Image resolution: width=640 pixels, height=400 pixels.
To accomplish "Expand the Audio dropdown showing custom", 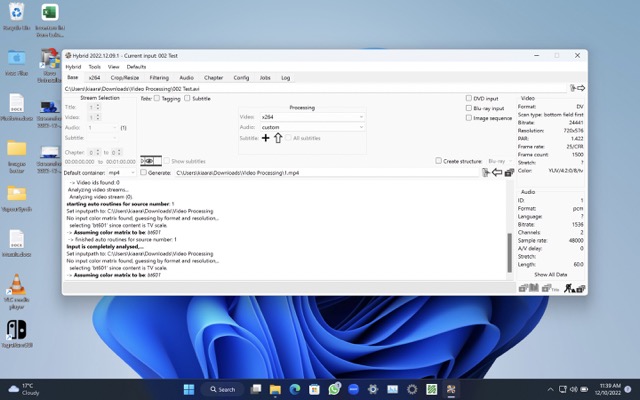I will [312, 127].
